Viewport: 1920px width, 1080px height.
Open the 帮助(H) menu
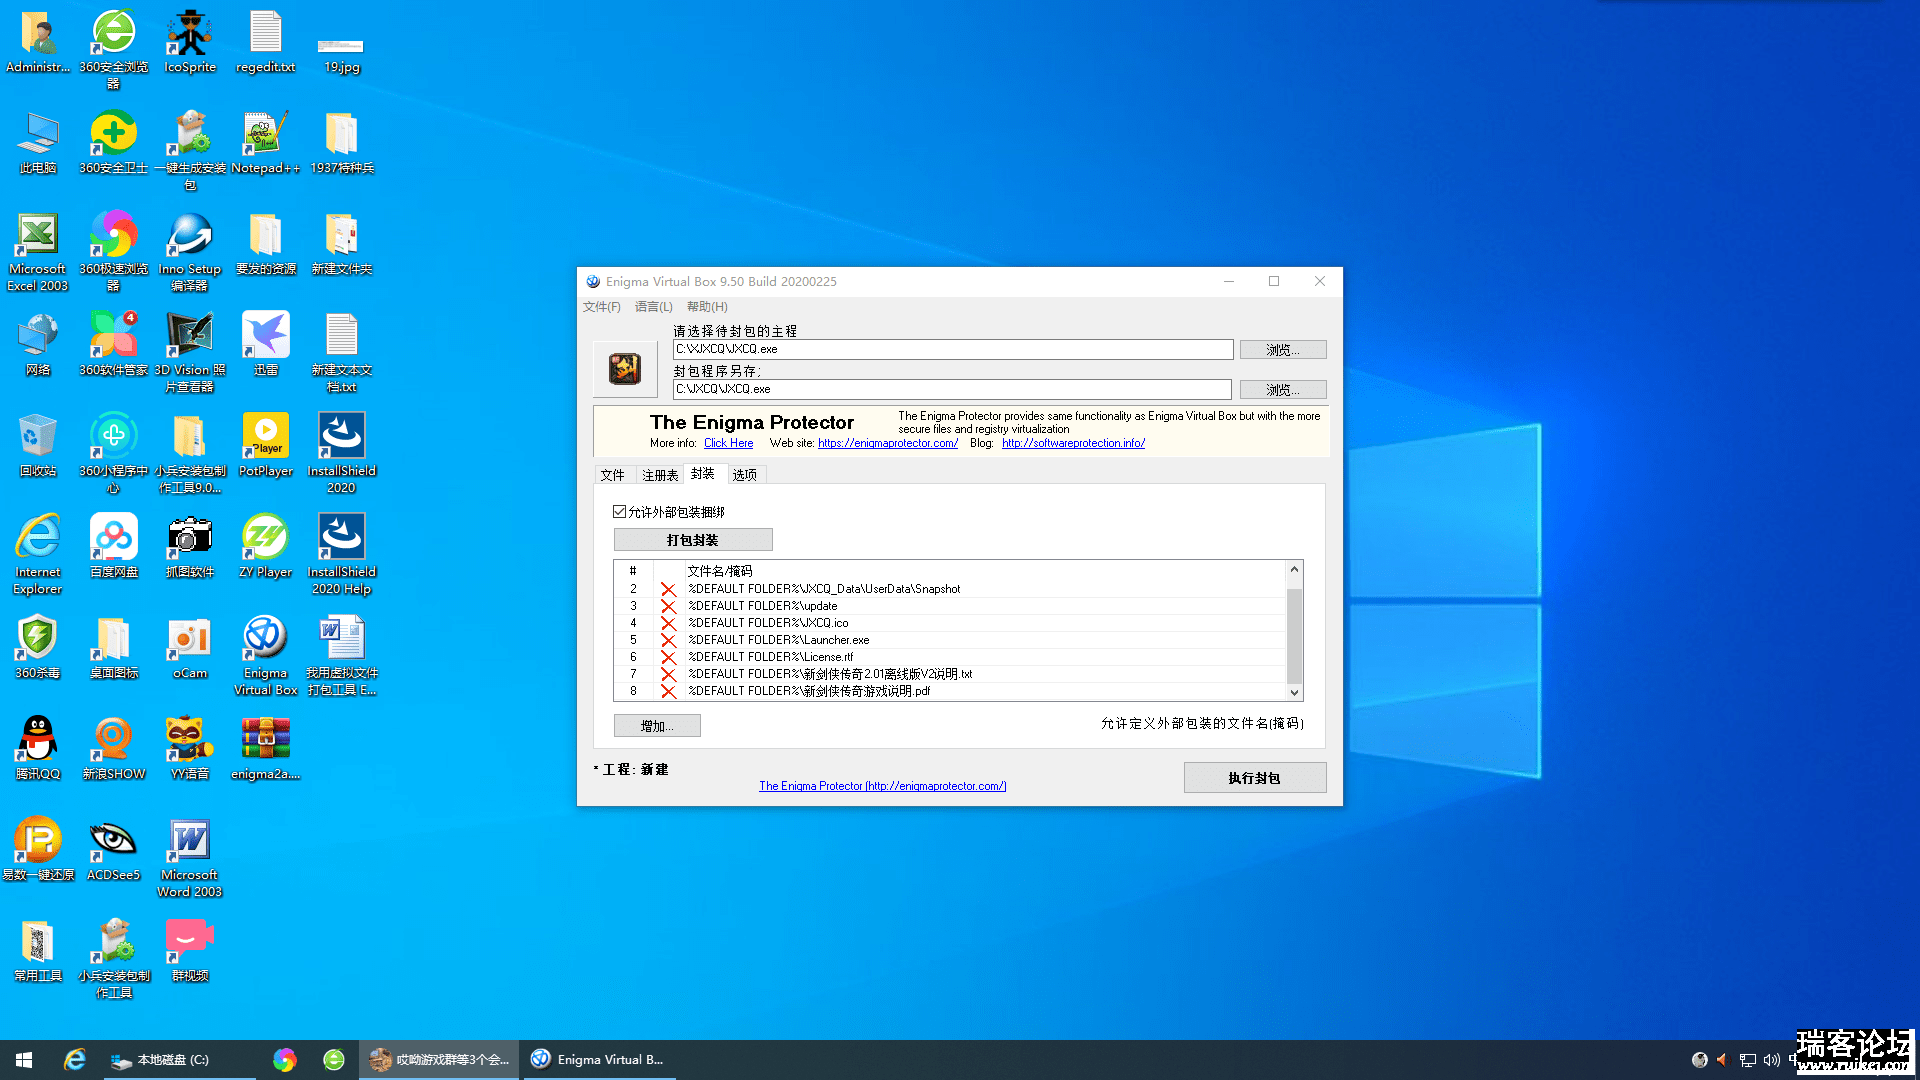click(707, 307)
